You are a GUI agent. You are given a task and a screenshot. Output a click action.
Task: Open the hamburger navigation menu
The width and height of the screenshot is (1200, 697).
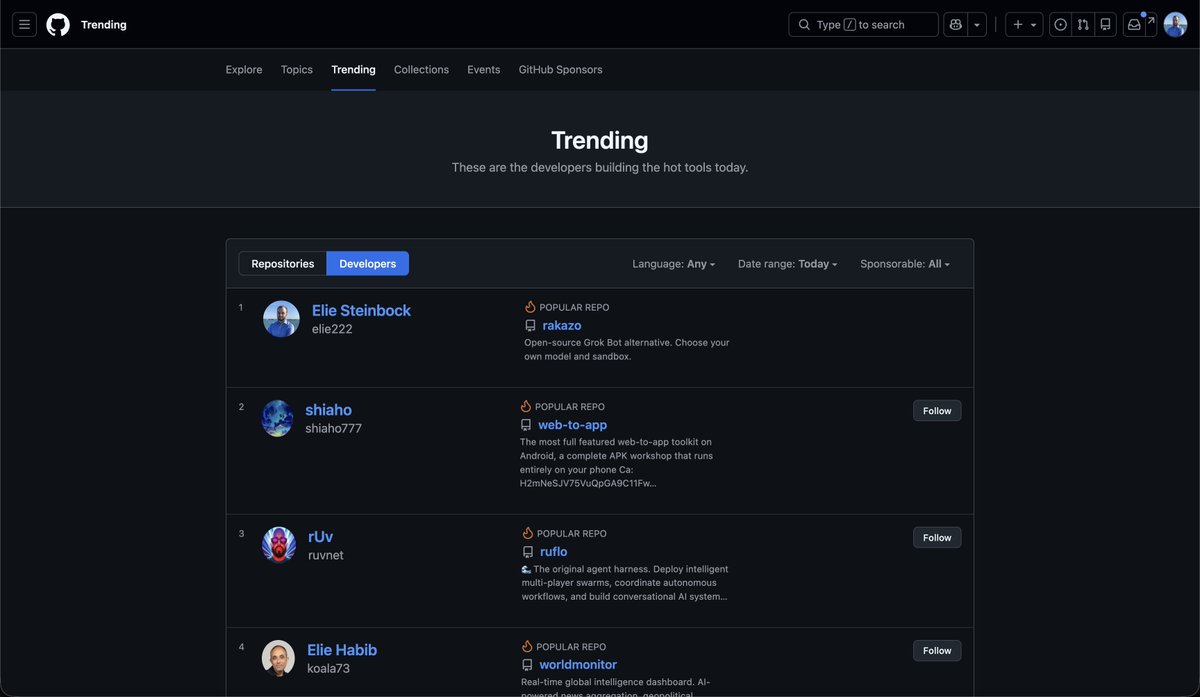24,24
